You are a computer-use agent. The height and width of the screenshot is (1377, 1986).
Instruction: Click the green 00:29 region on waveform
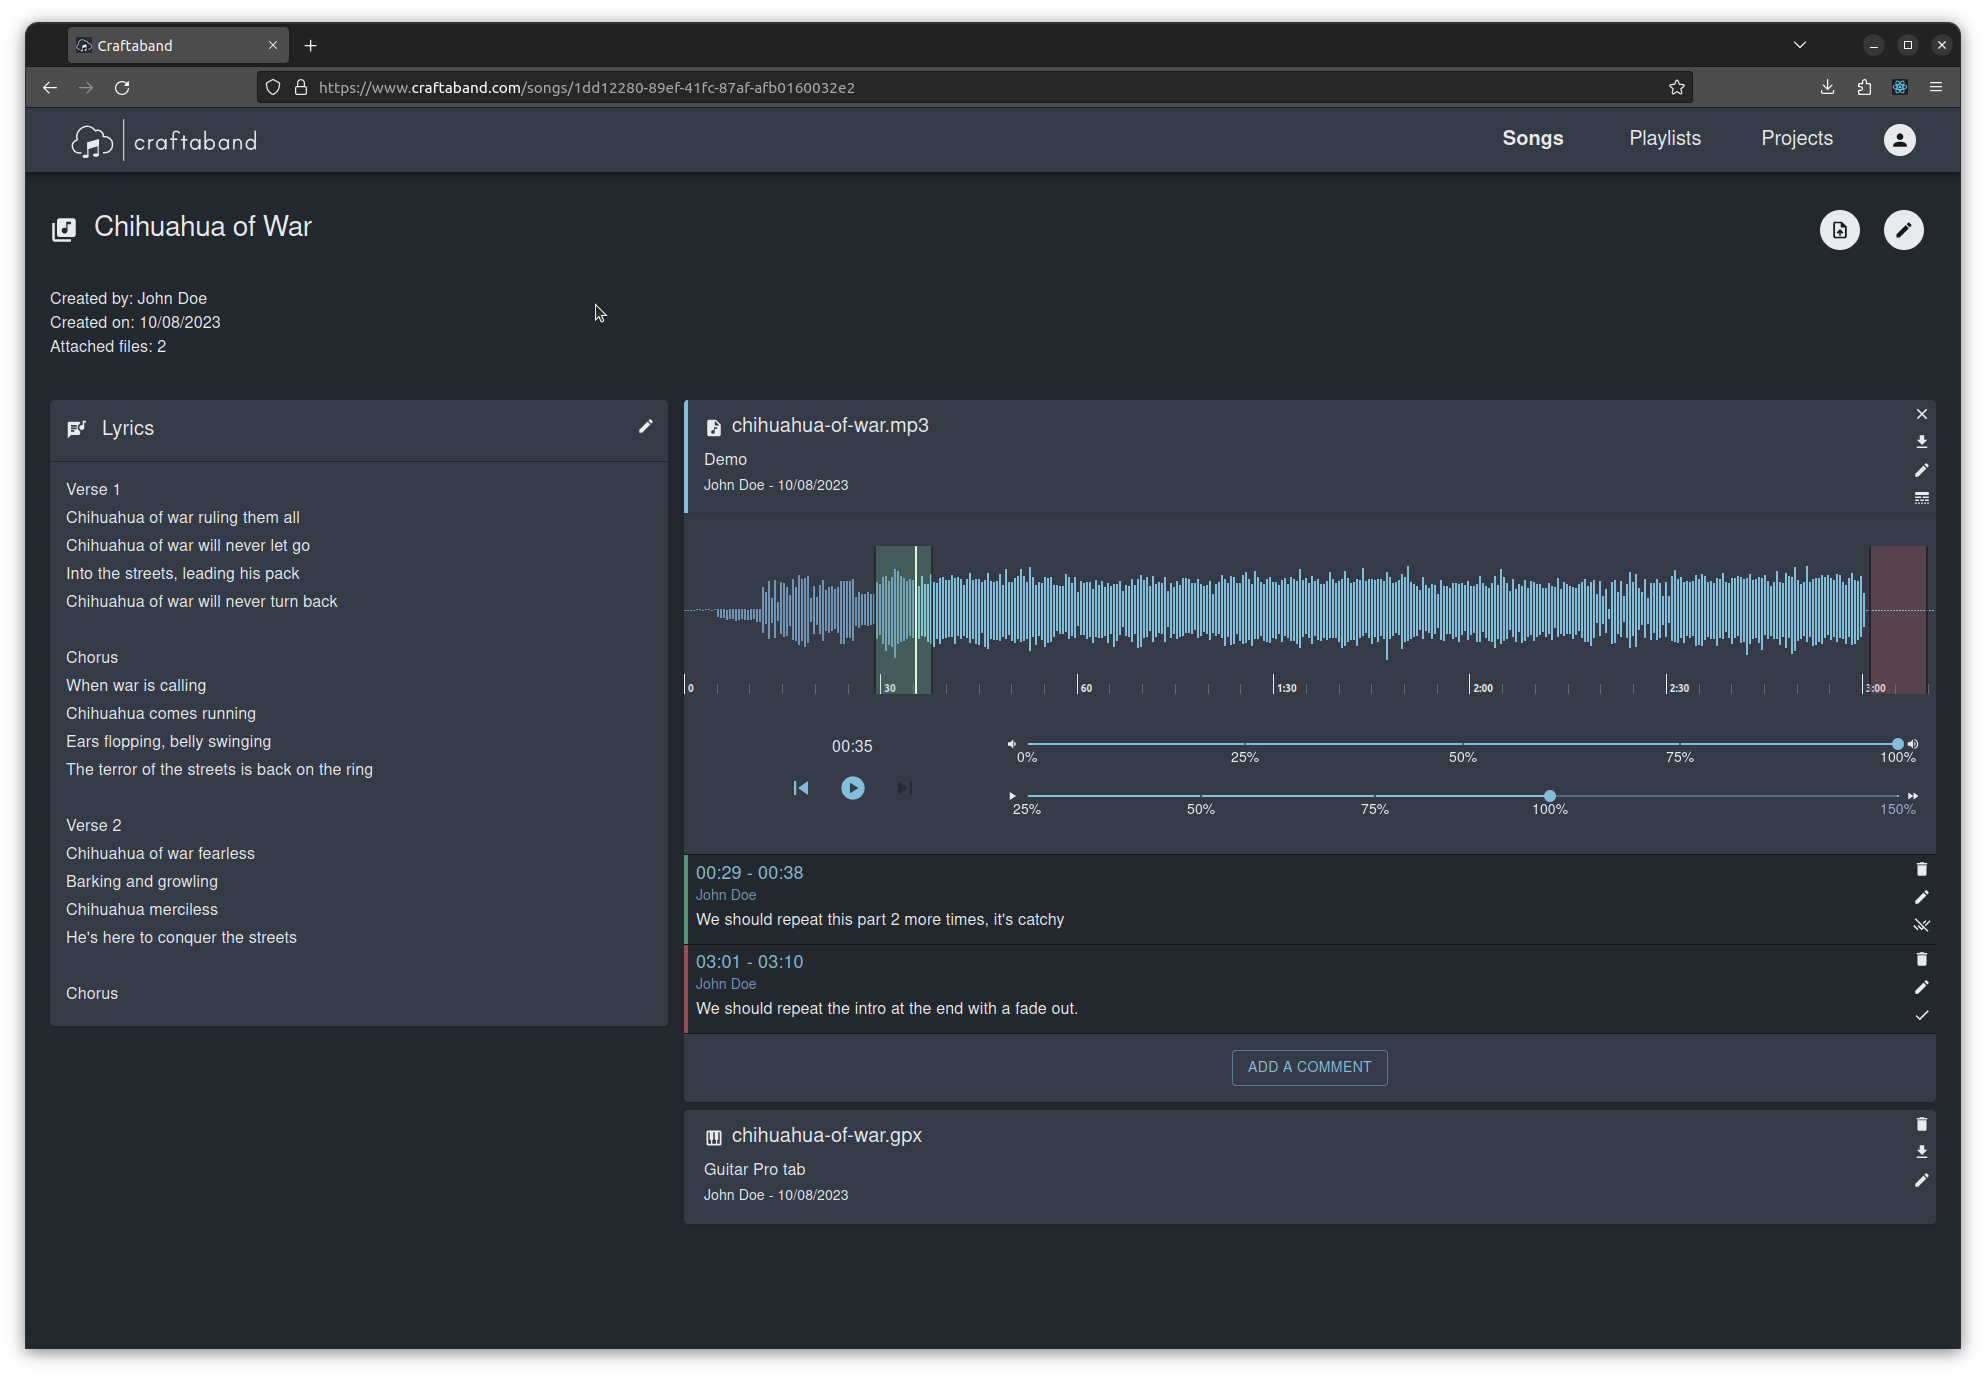(903, 620)
